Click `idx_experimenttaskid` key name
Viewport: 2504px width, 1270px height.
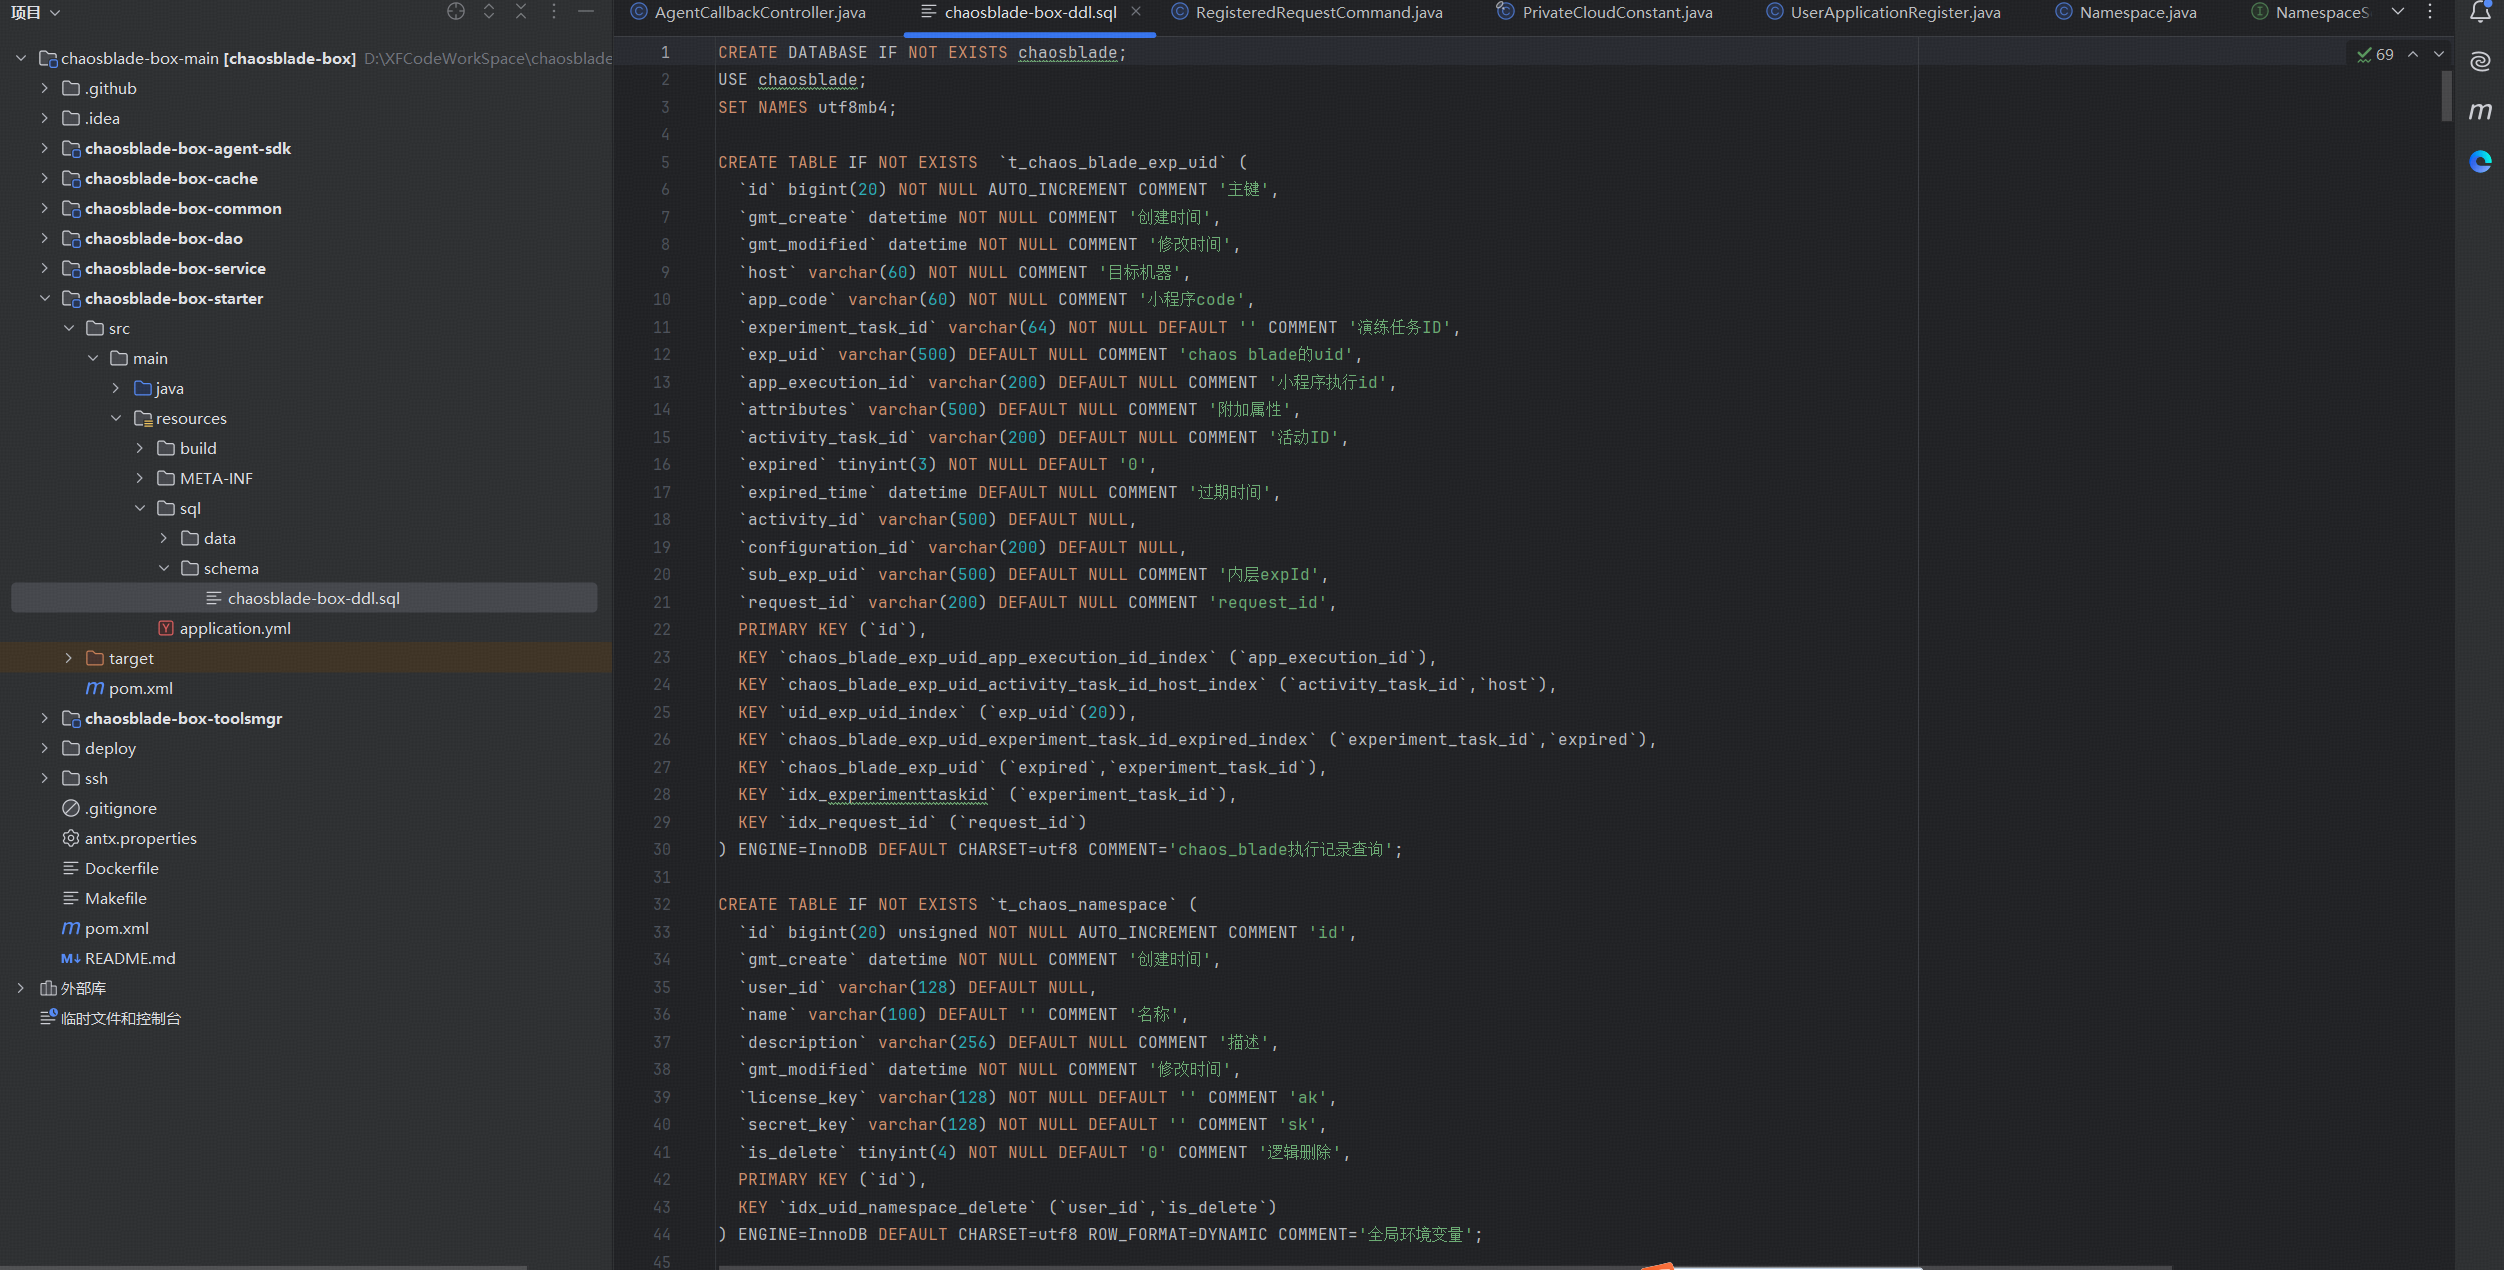[x=888, y=794]
